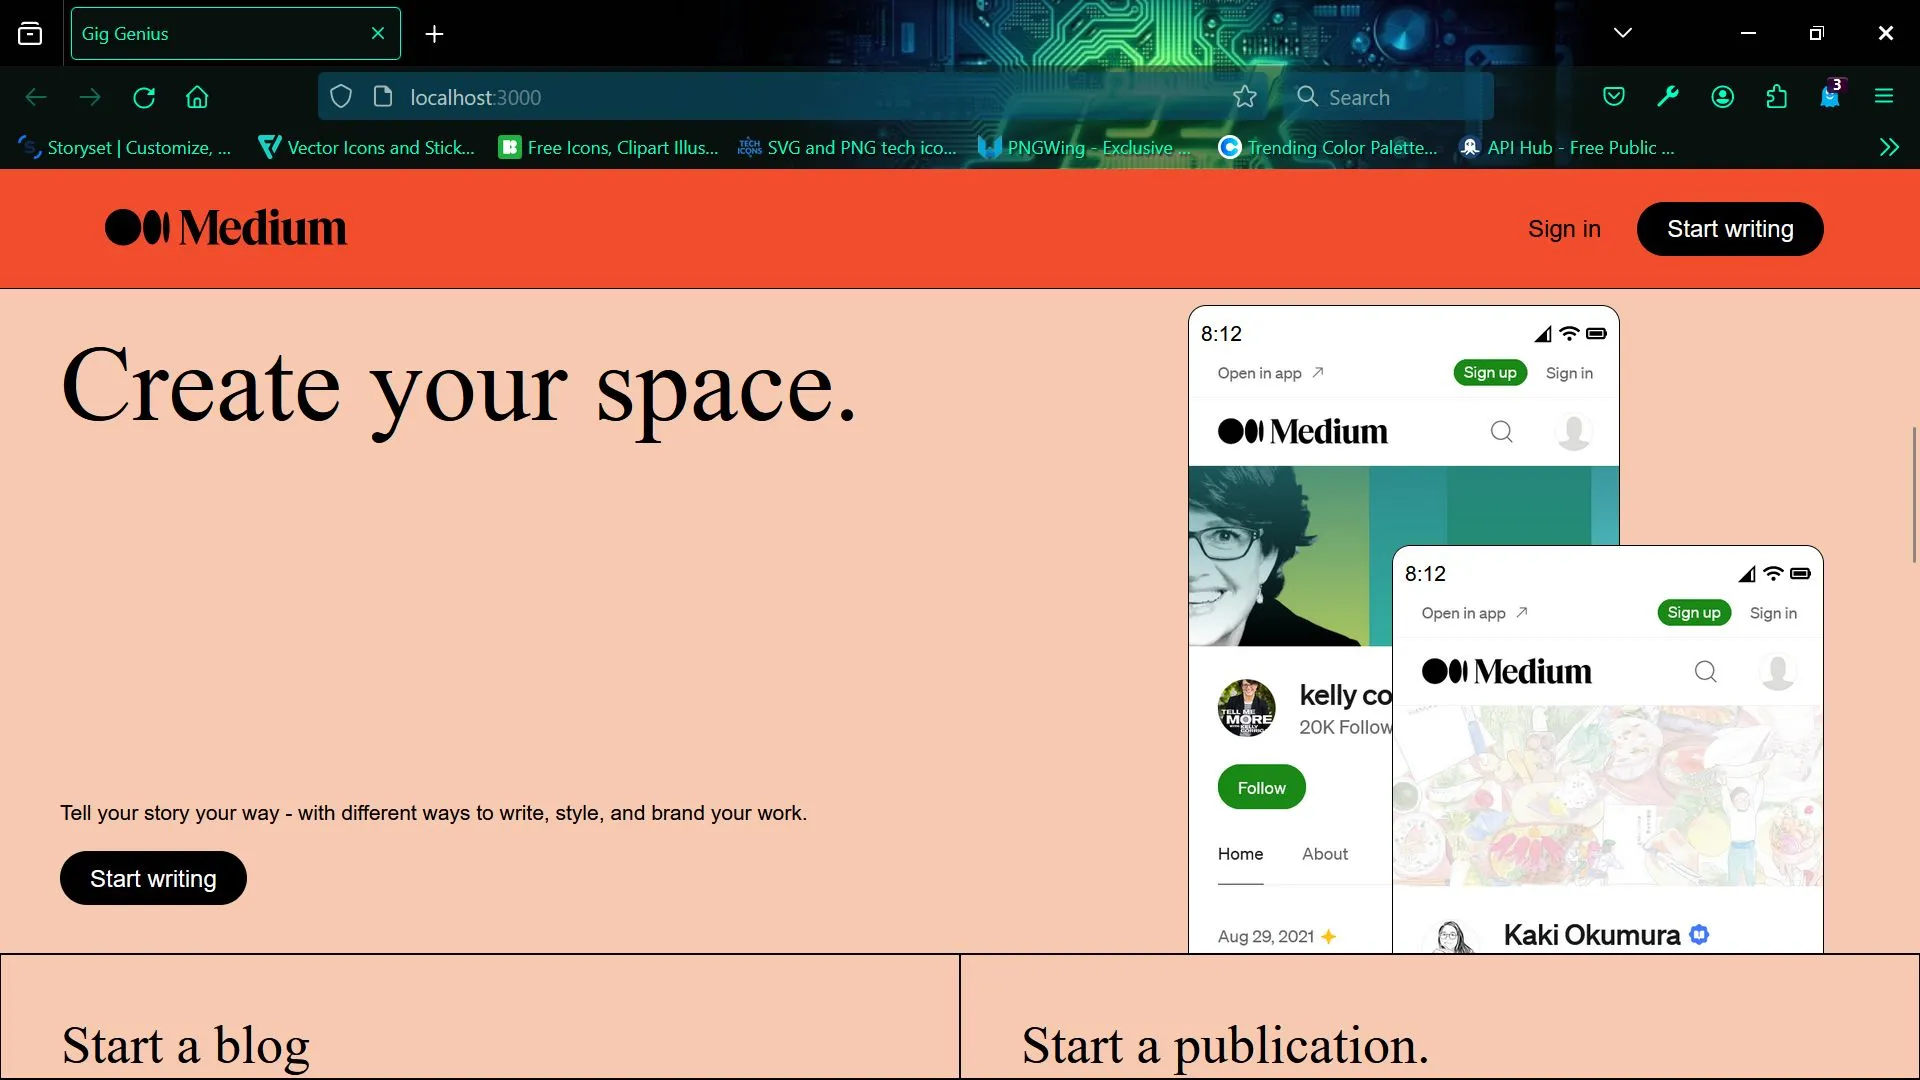Click Open in app in the kelly mockup

click(1270, 373)
